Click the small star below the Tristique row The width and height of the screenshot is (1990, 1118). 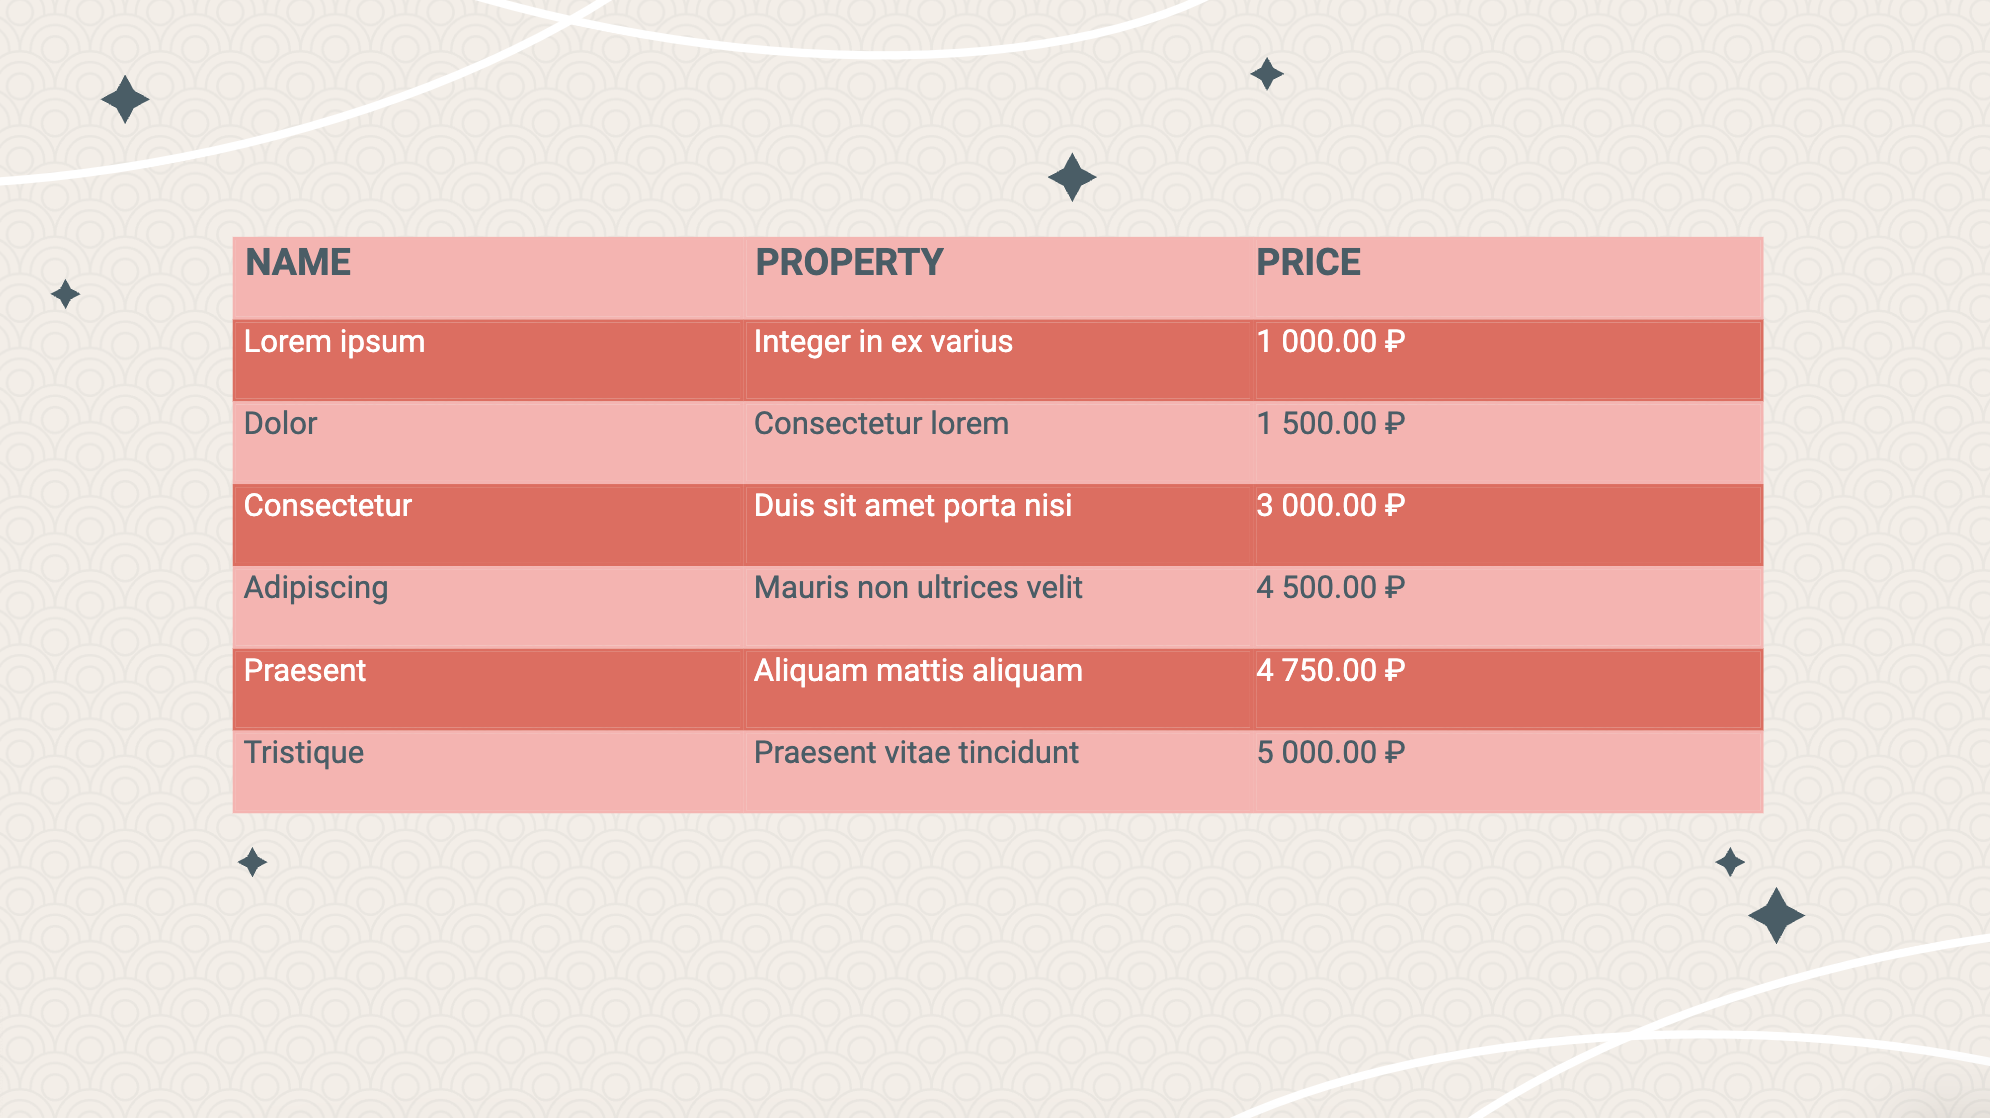pos(252,862)
